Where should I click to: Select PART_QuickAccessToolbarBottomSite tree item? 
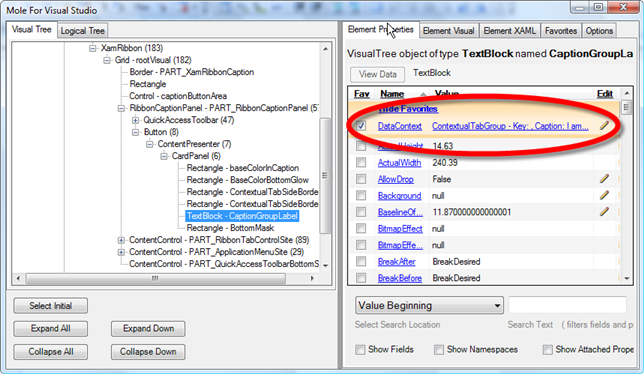224,264
